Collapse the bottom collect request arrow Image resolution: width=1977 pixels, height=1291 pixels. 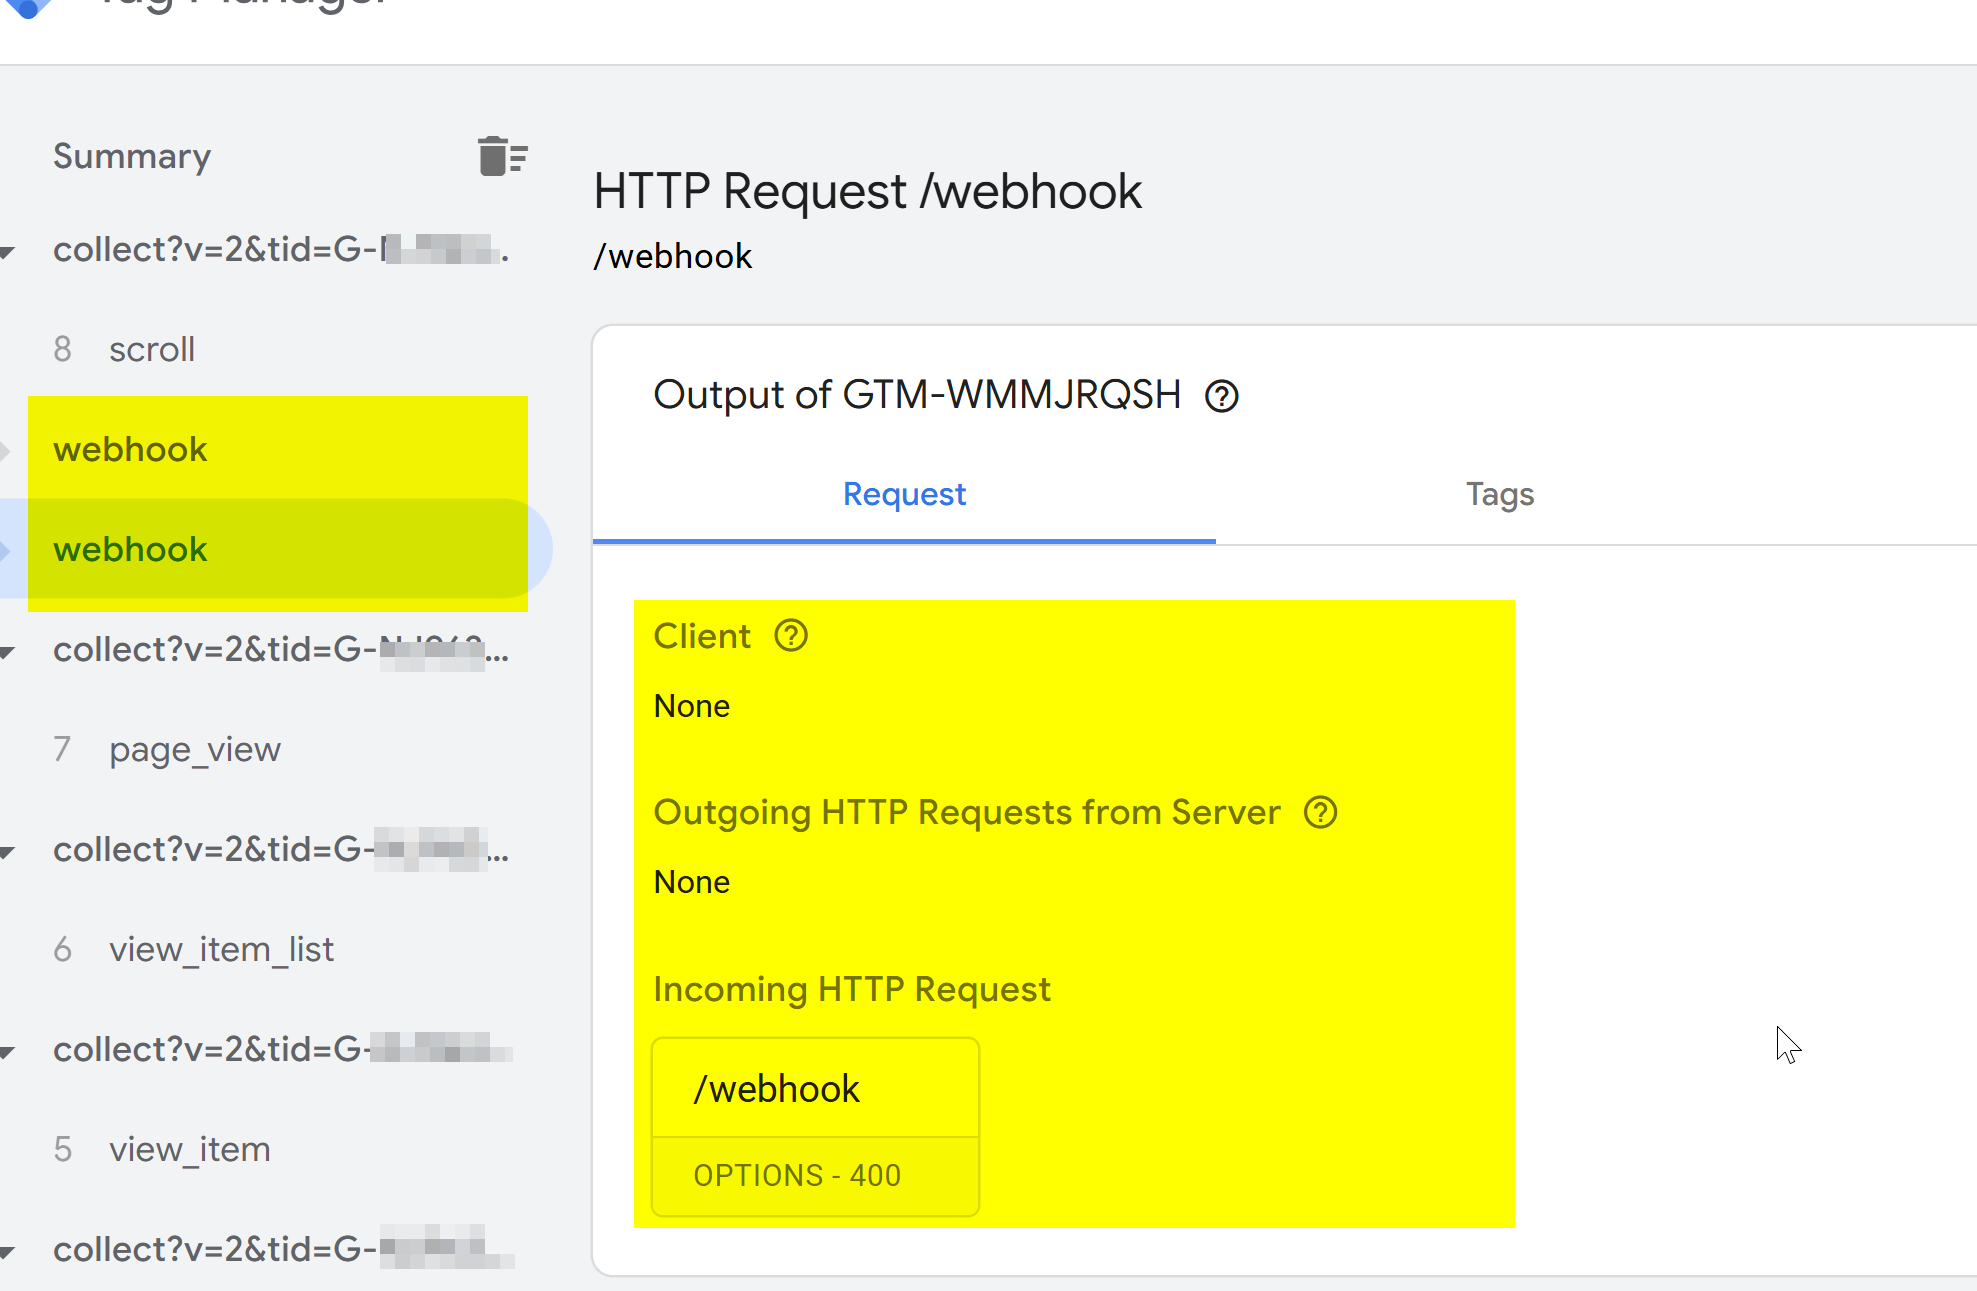(7, 1252)
